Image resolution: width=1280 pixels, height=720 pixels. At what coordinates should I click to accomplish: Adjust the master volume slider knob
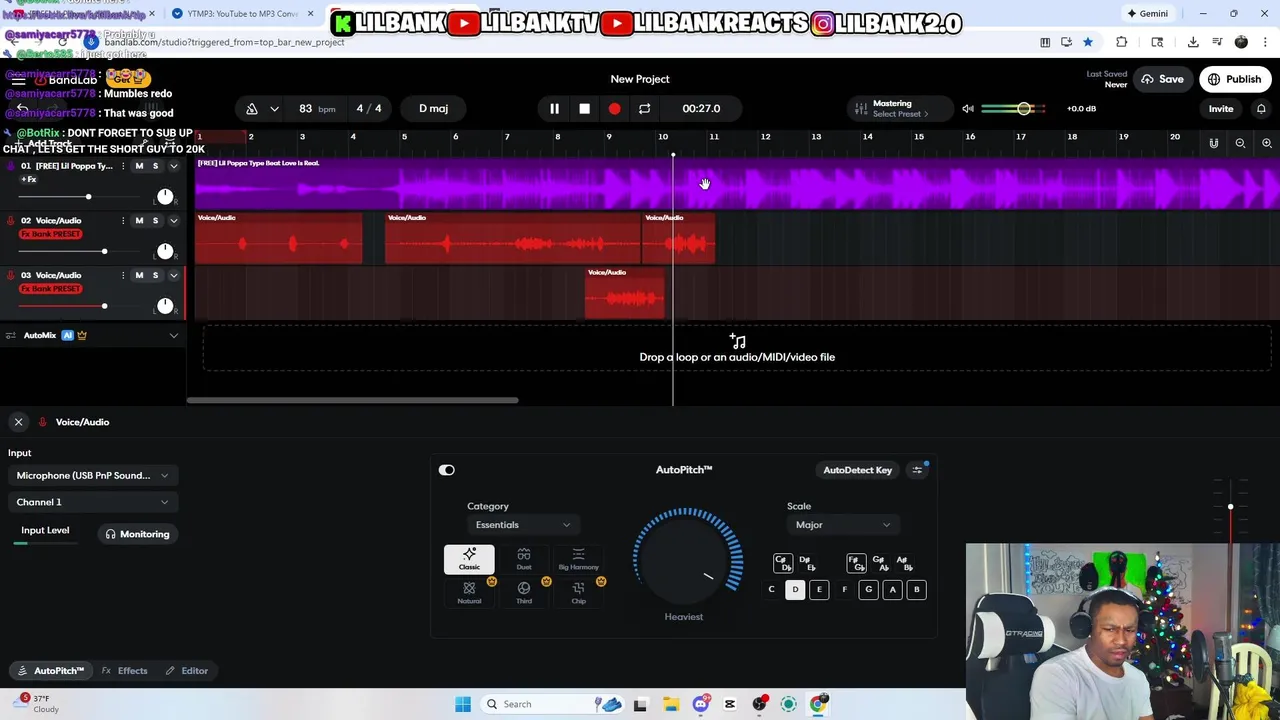click(x=1024, y=108)
